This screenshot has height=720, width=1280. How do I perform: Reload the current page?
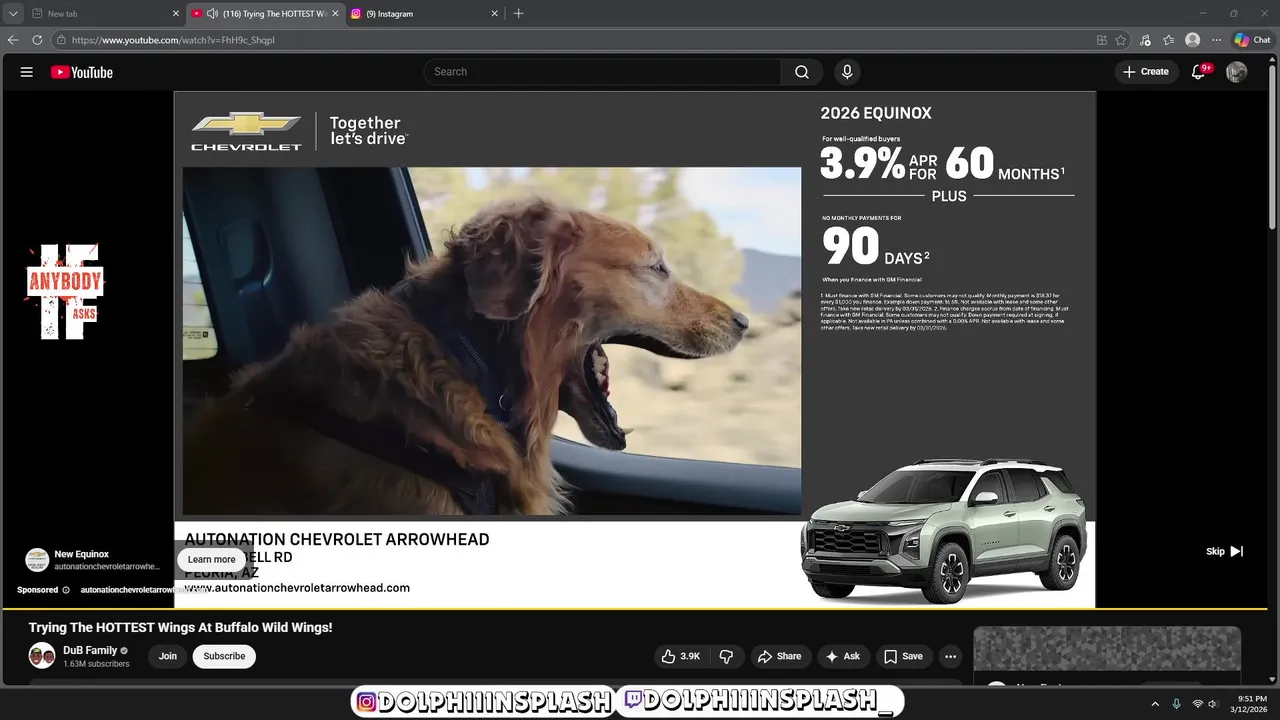pyautogui.click(x=37, y=40)
